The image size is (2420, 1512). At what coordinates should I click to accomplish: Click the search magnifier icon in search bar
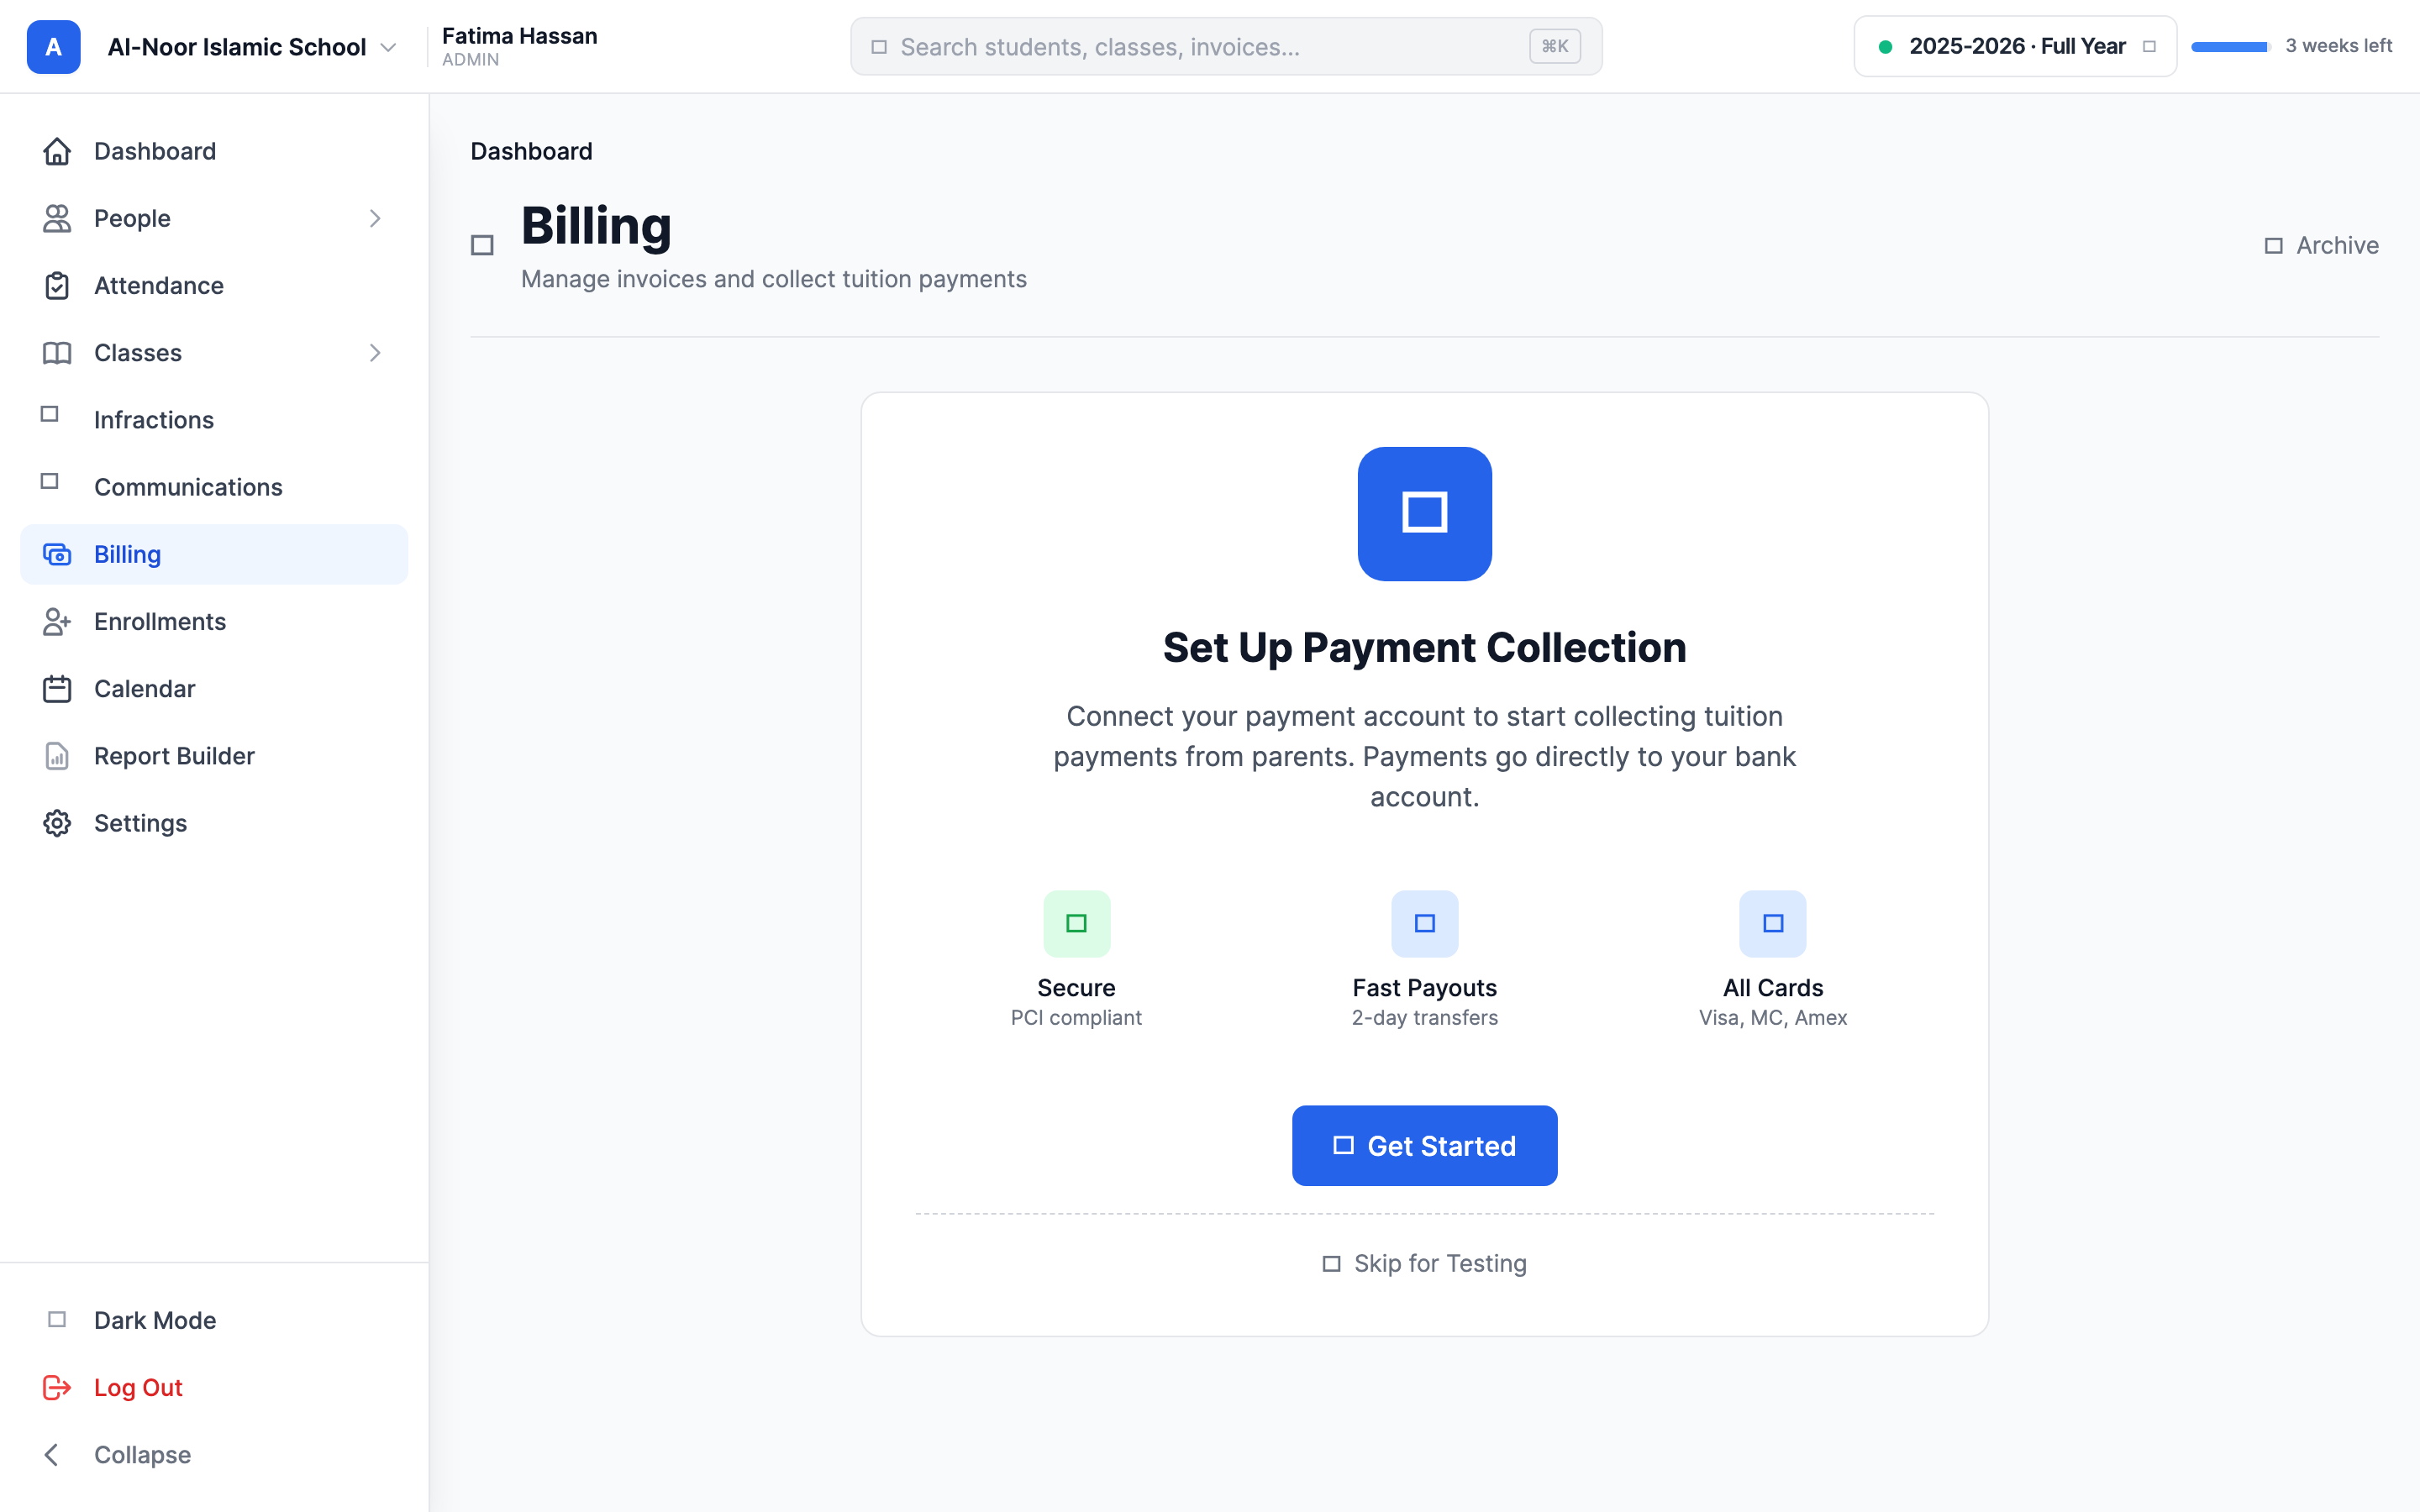click(879, 47)
